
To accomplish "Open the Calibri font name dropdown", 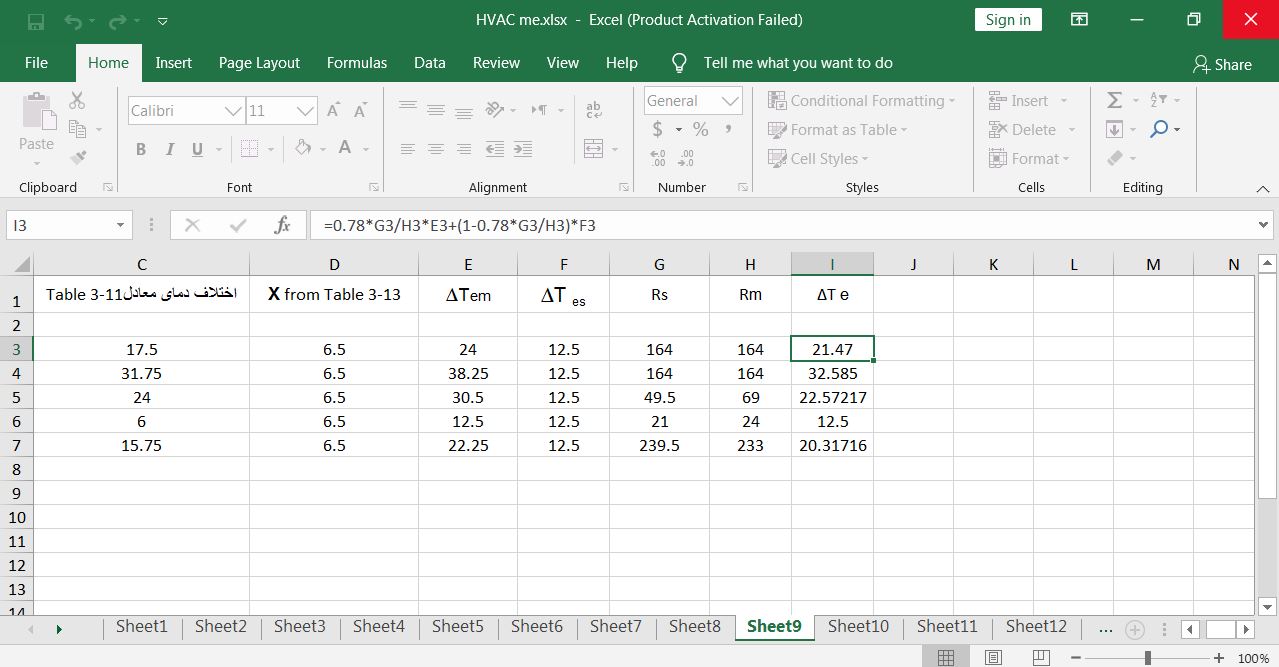I will [x=232, y=111].
